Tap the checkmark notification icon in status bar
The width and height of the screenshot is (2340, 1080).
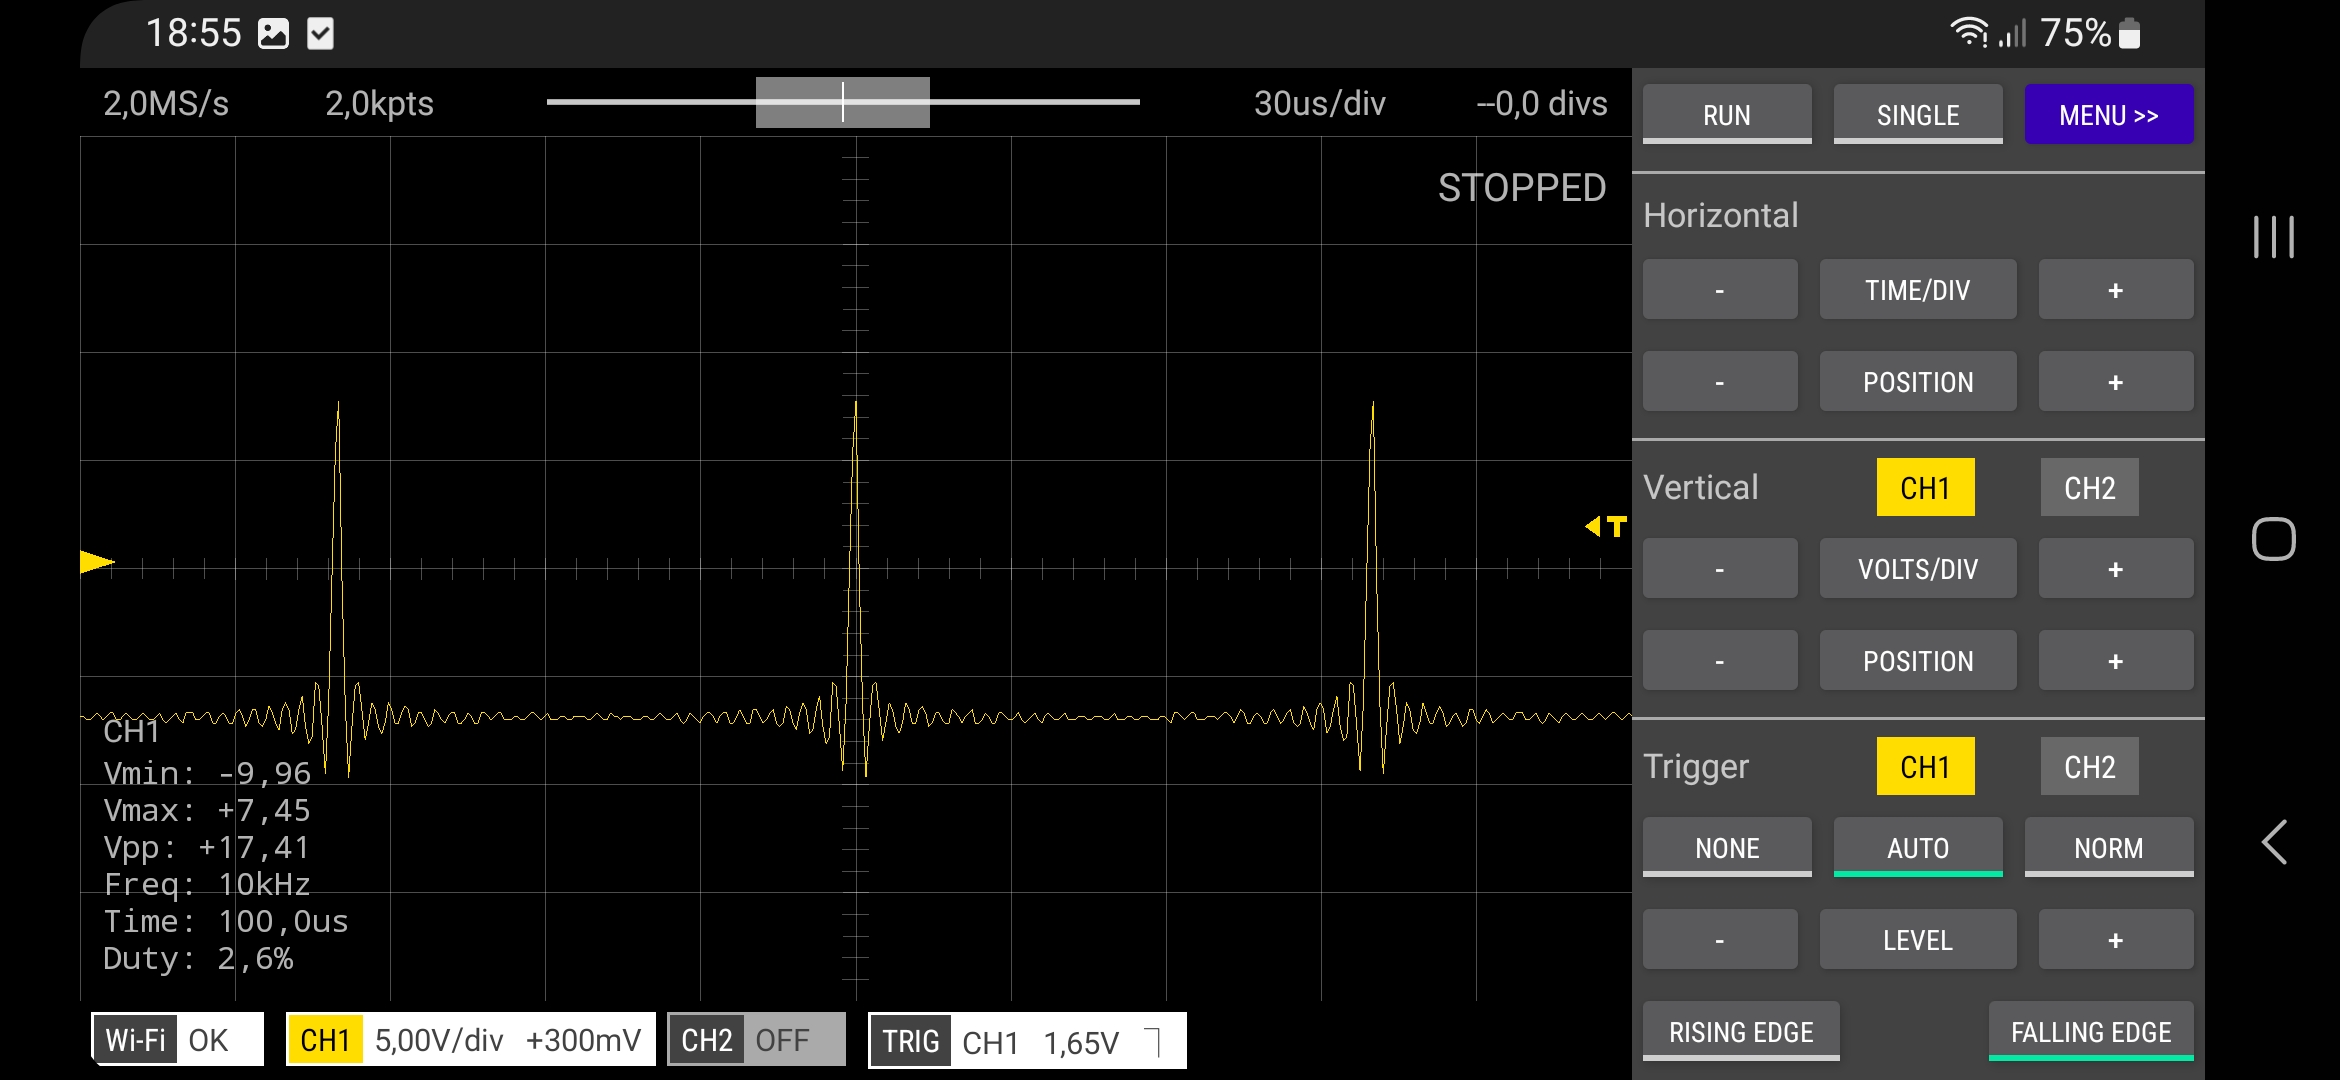coord(320,34)
